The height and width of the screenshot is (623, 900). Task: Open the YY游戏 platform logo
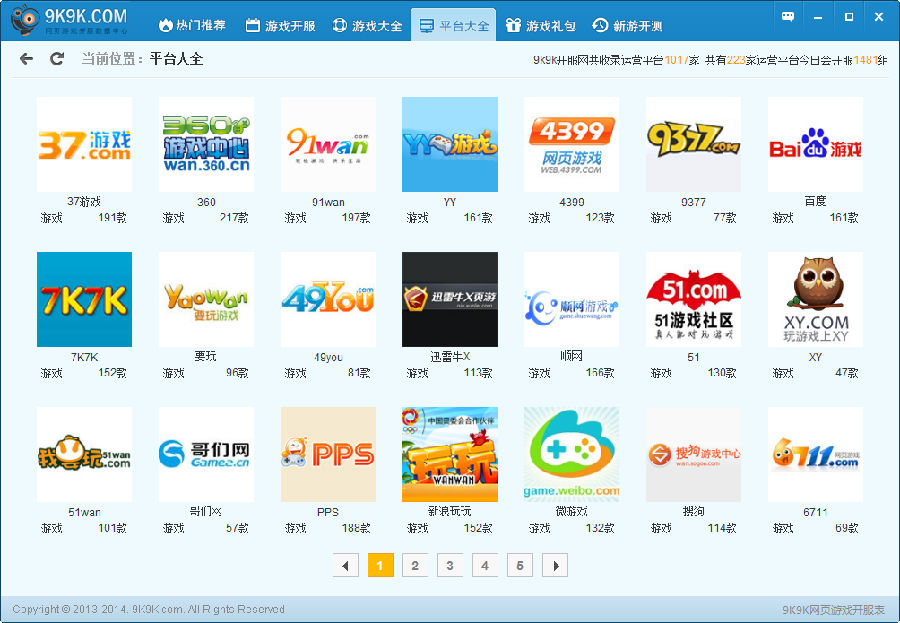click(x=450, y=144)
